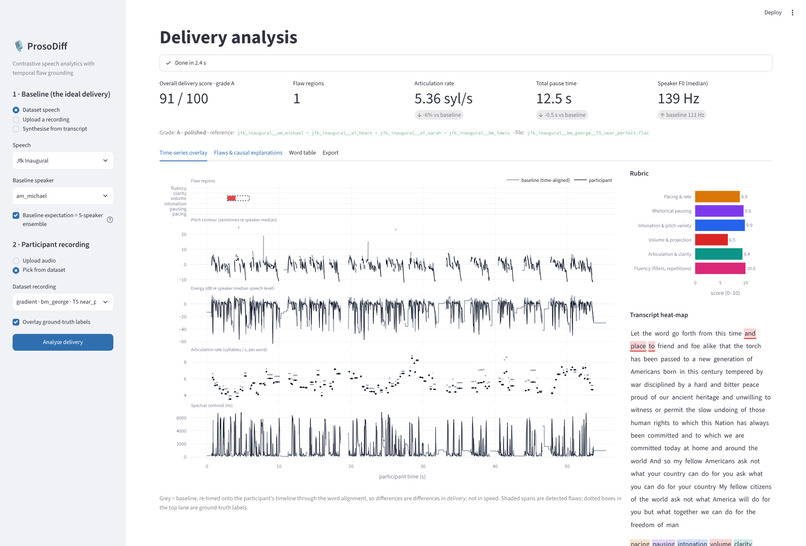Toggle Baseline expectation 5-speaker ensemble checkbox

pos(16,215)
